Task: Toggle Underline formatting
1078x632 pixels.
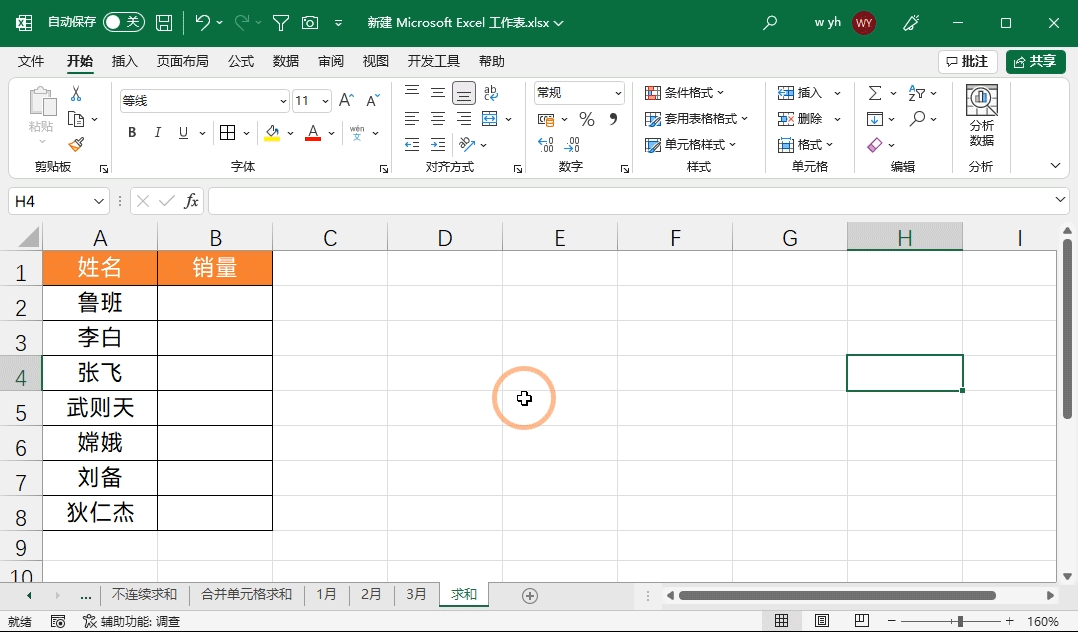Action: pyautogui.click(x=183, y=133)
